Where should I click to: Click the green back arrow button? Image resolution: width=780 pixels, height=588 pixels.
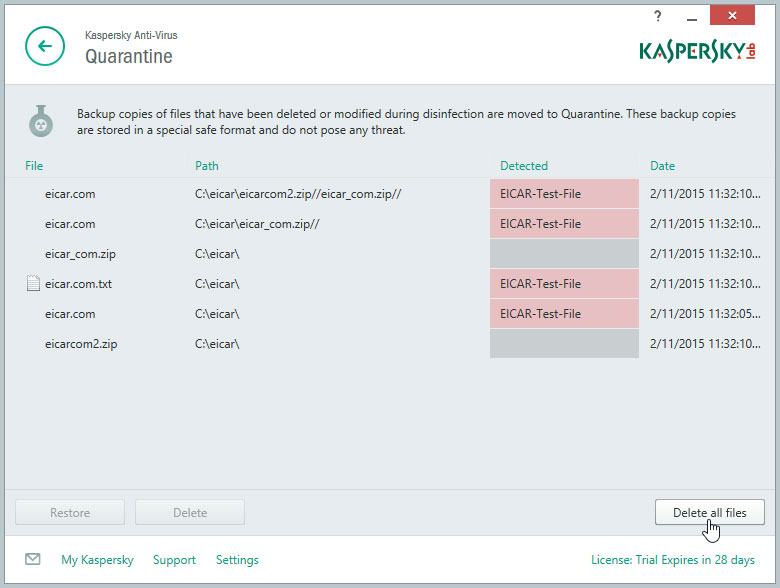43,46
